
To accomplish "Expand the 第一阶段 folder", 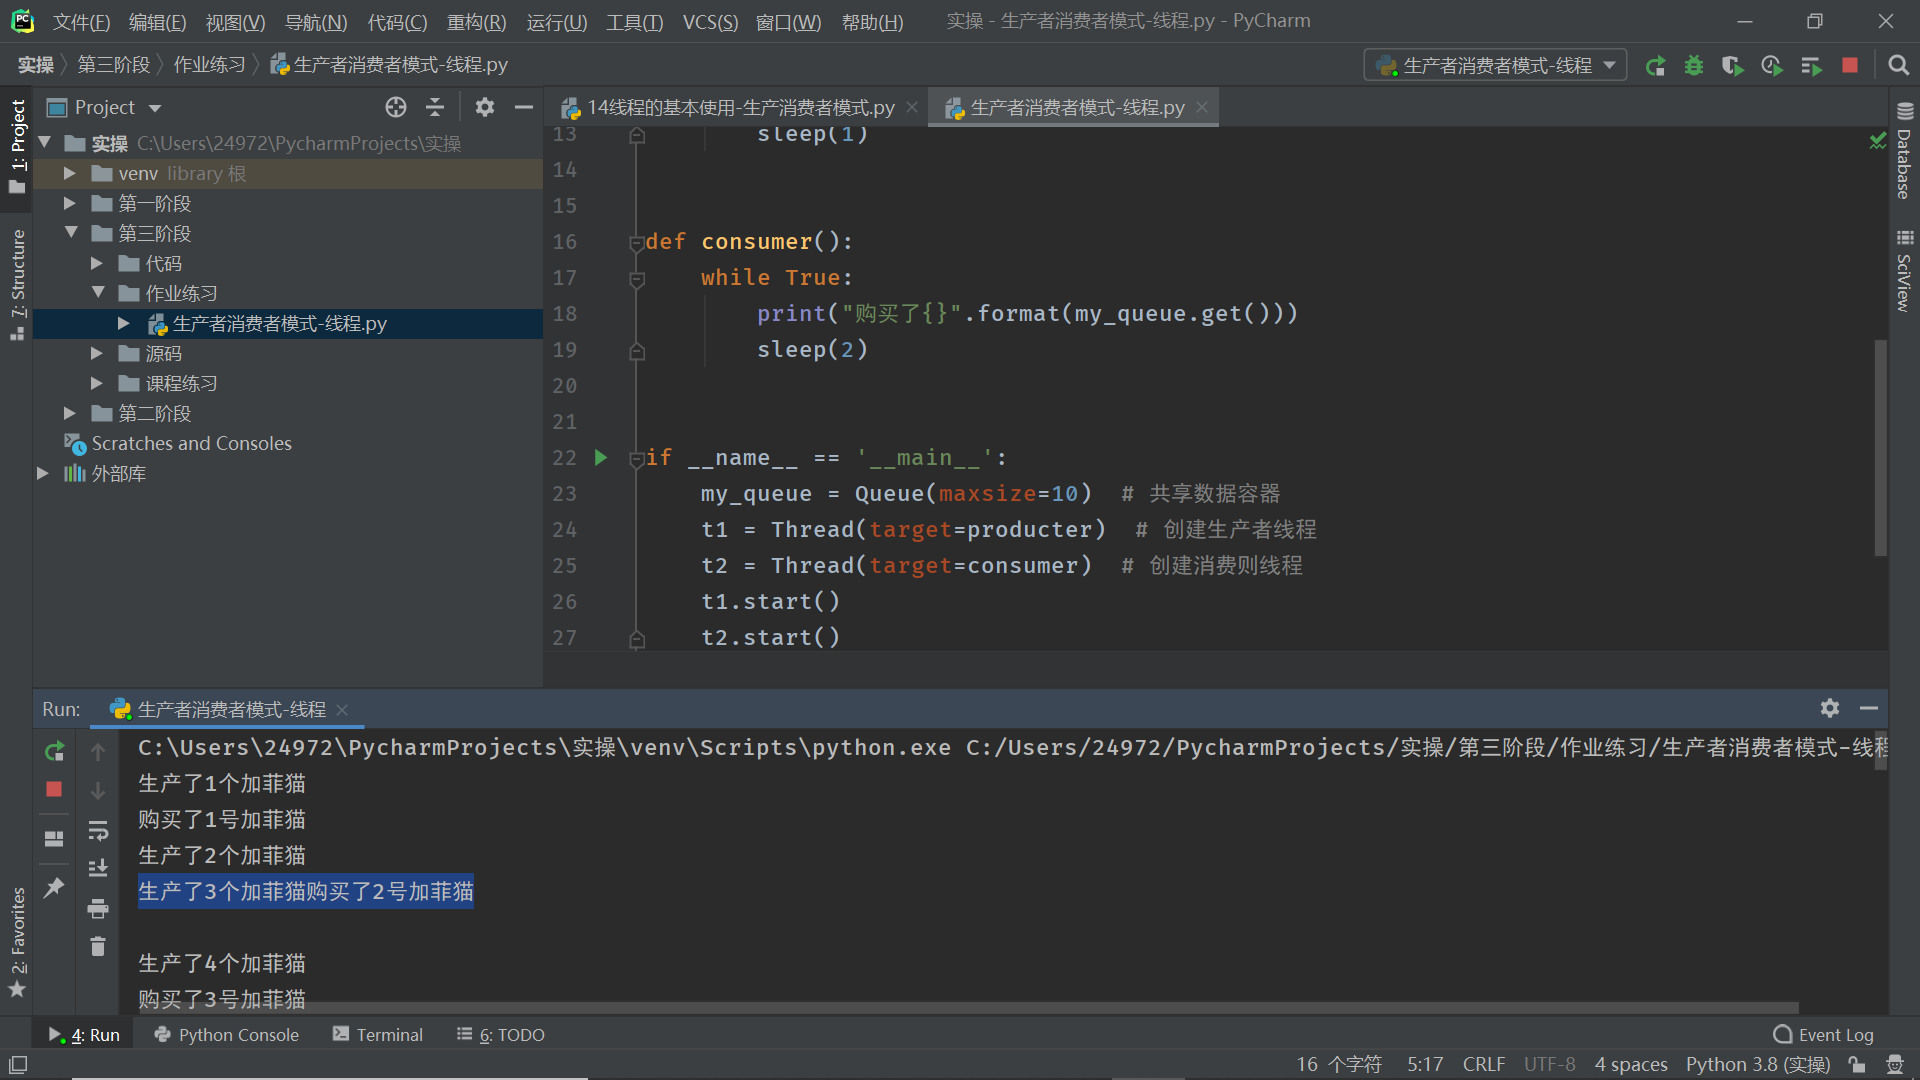I will 70,203.
